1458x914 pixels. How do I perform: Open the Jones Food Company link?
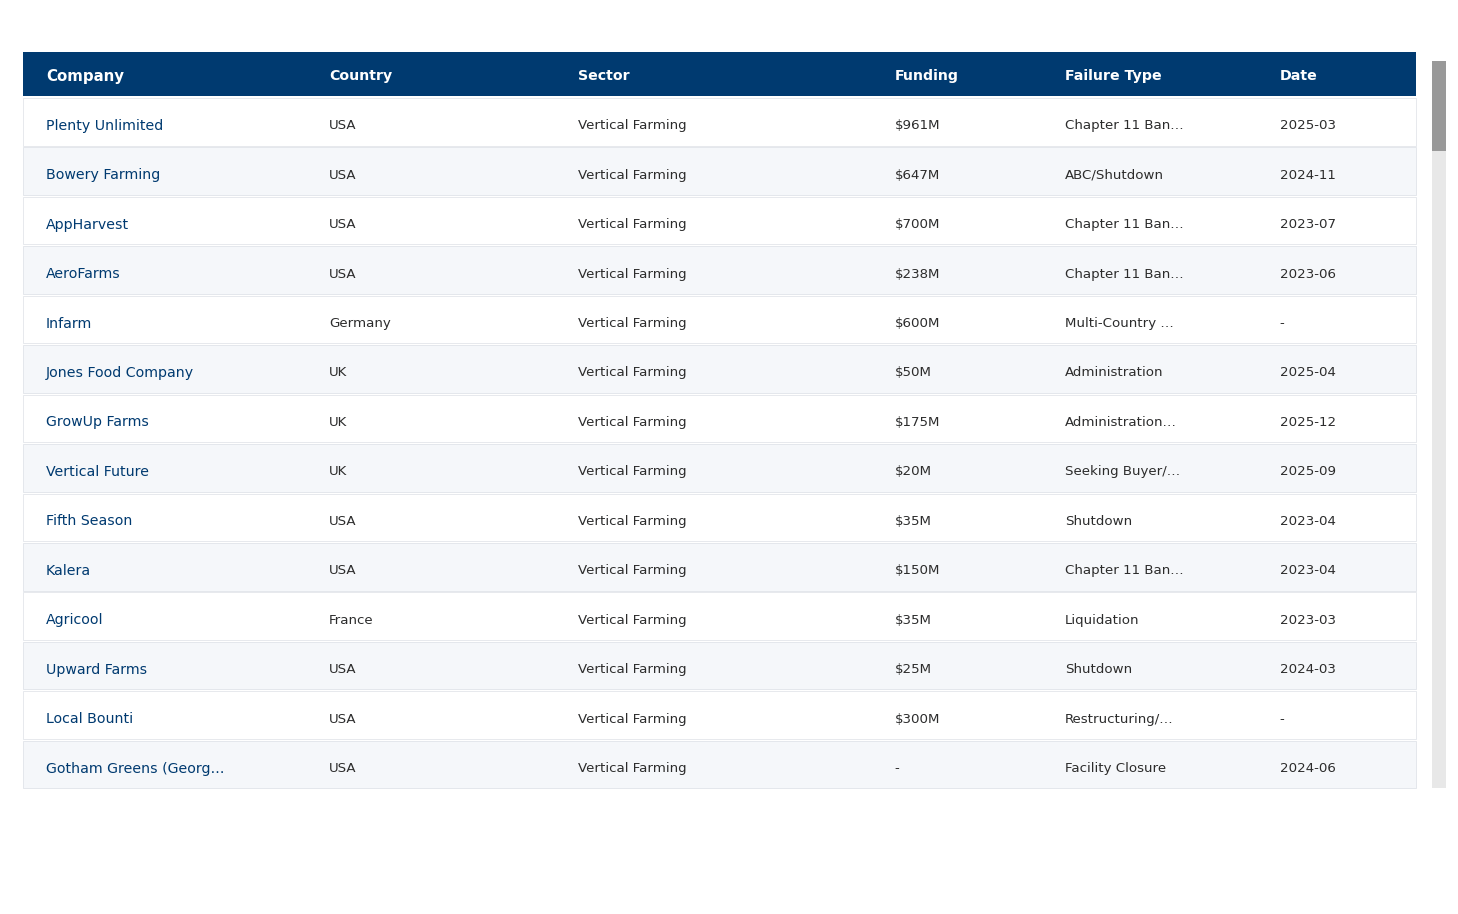pos(119,372)
